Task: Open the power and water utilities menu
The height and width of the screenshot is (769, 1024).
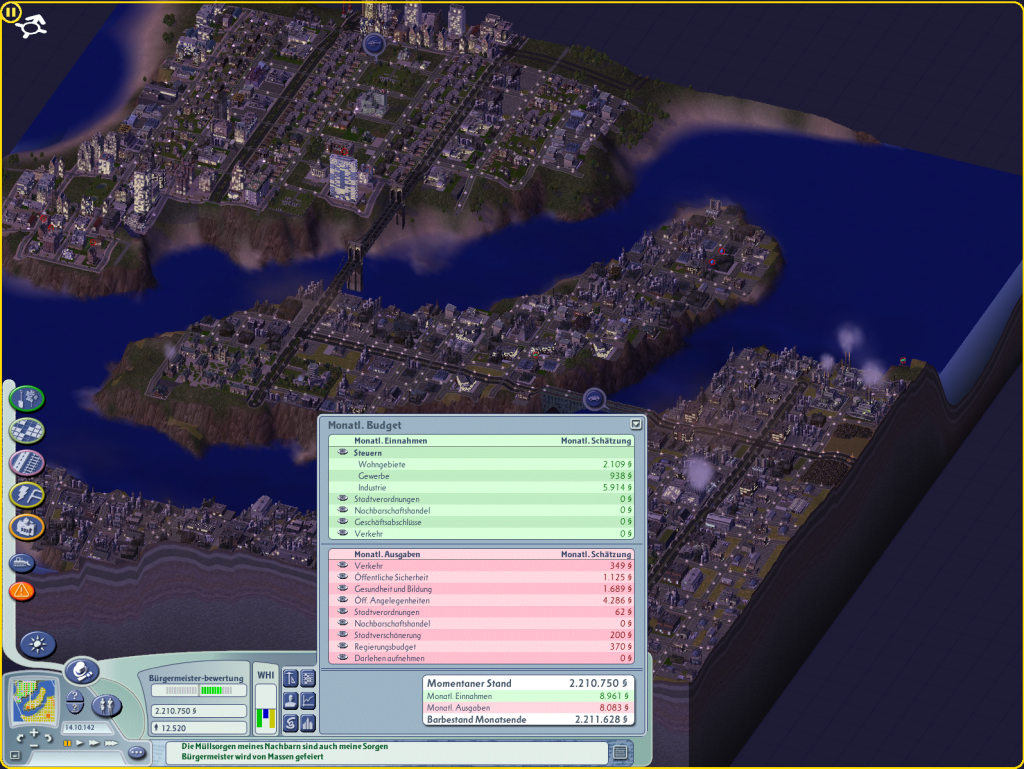Action: click(27, 495)
